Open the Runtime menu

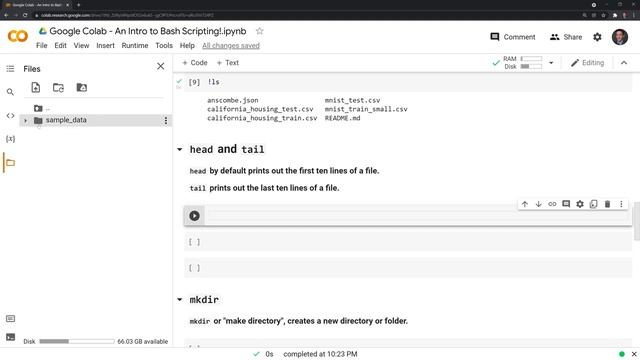tap(135, 46)
